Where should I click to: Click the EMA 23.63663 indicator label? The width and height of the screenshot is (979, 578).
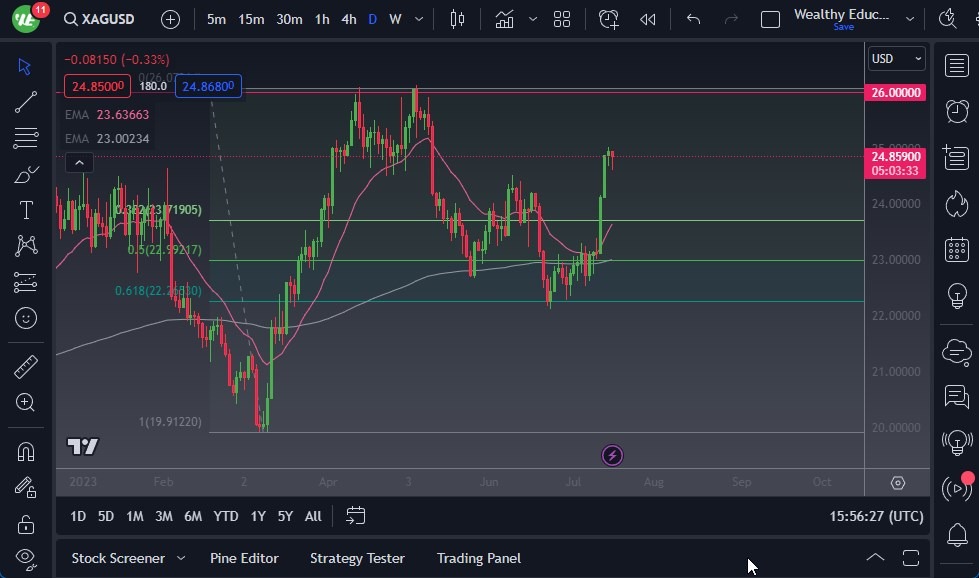[x=107, y=115]
